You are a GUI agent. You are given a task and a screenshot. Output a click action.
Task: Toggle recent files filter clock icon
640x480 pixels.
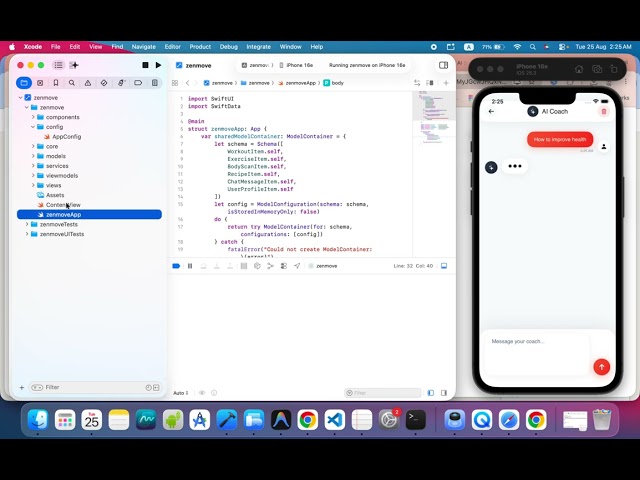(149, 387)
